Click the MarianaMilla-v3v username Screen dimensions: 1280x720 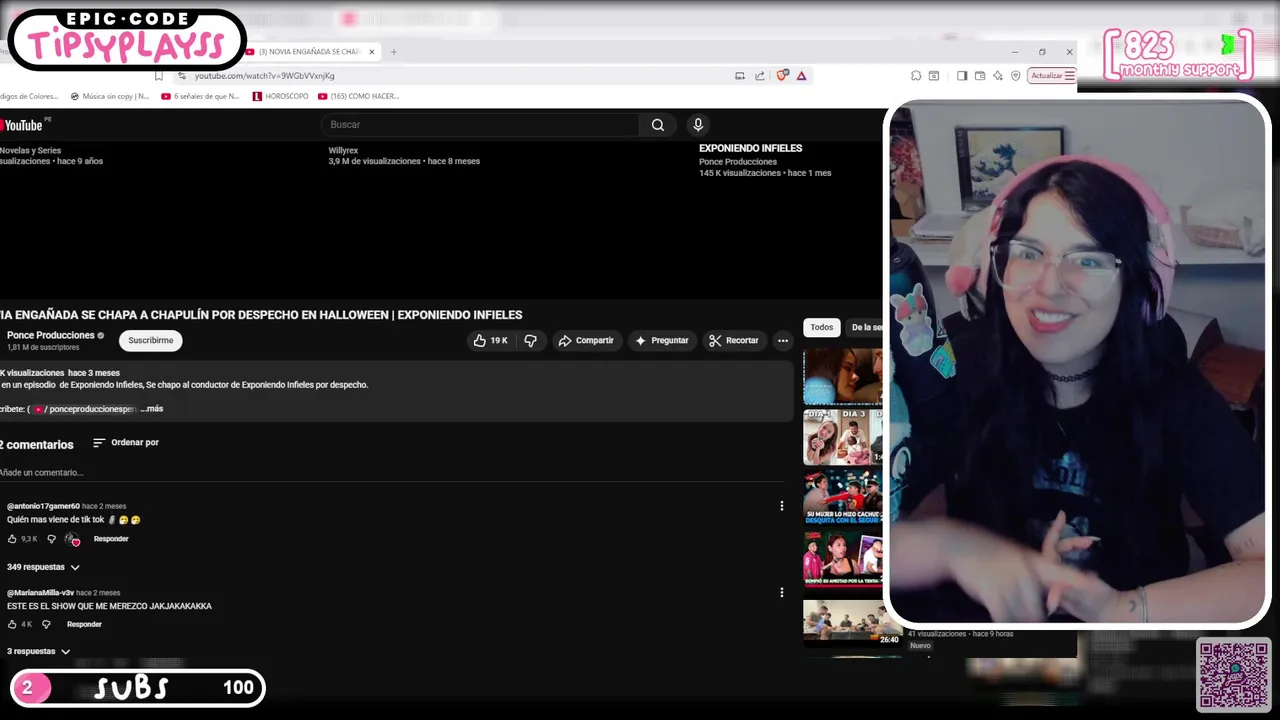click(40, 593)
